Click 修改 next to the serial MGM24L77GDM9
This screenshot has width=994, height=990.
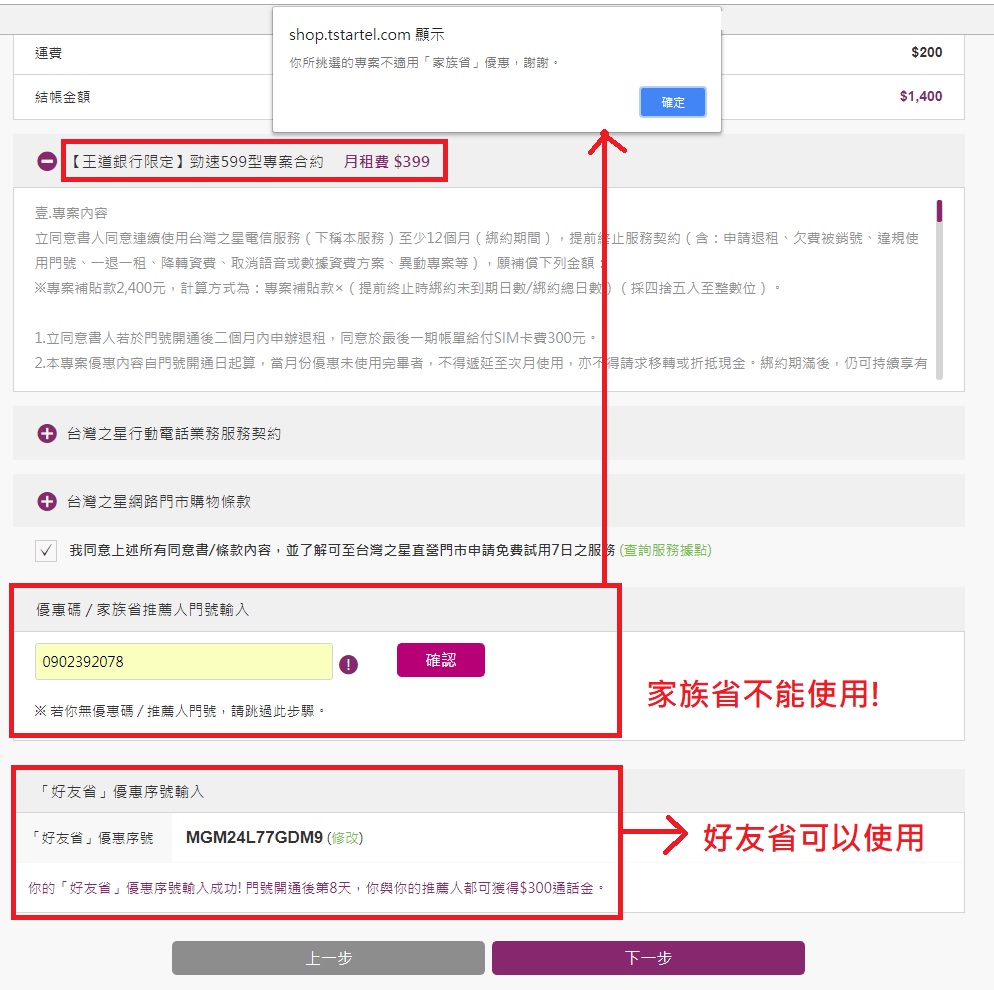pyautogui.click(x=346, y=838)
